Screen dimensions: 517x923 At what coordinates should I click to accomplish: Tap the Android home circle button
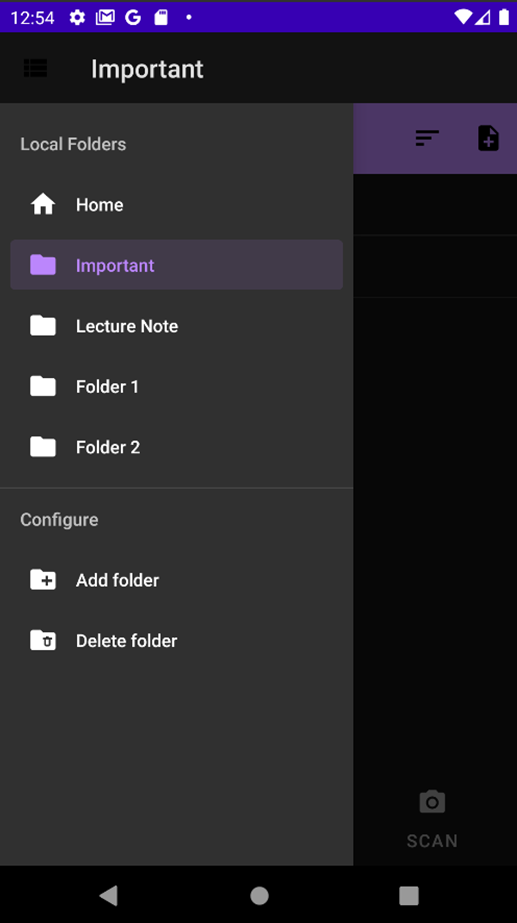pyautogui.click(x=259, y=895)
